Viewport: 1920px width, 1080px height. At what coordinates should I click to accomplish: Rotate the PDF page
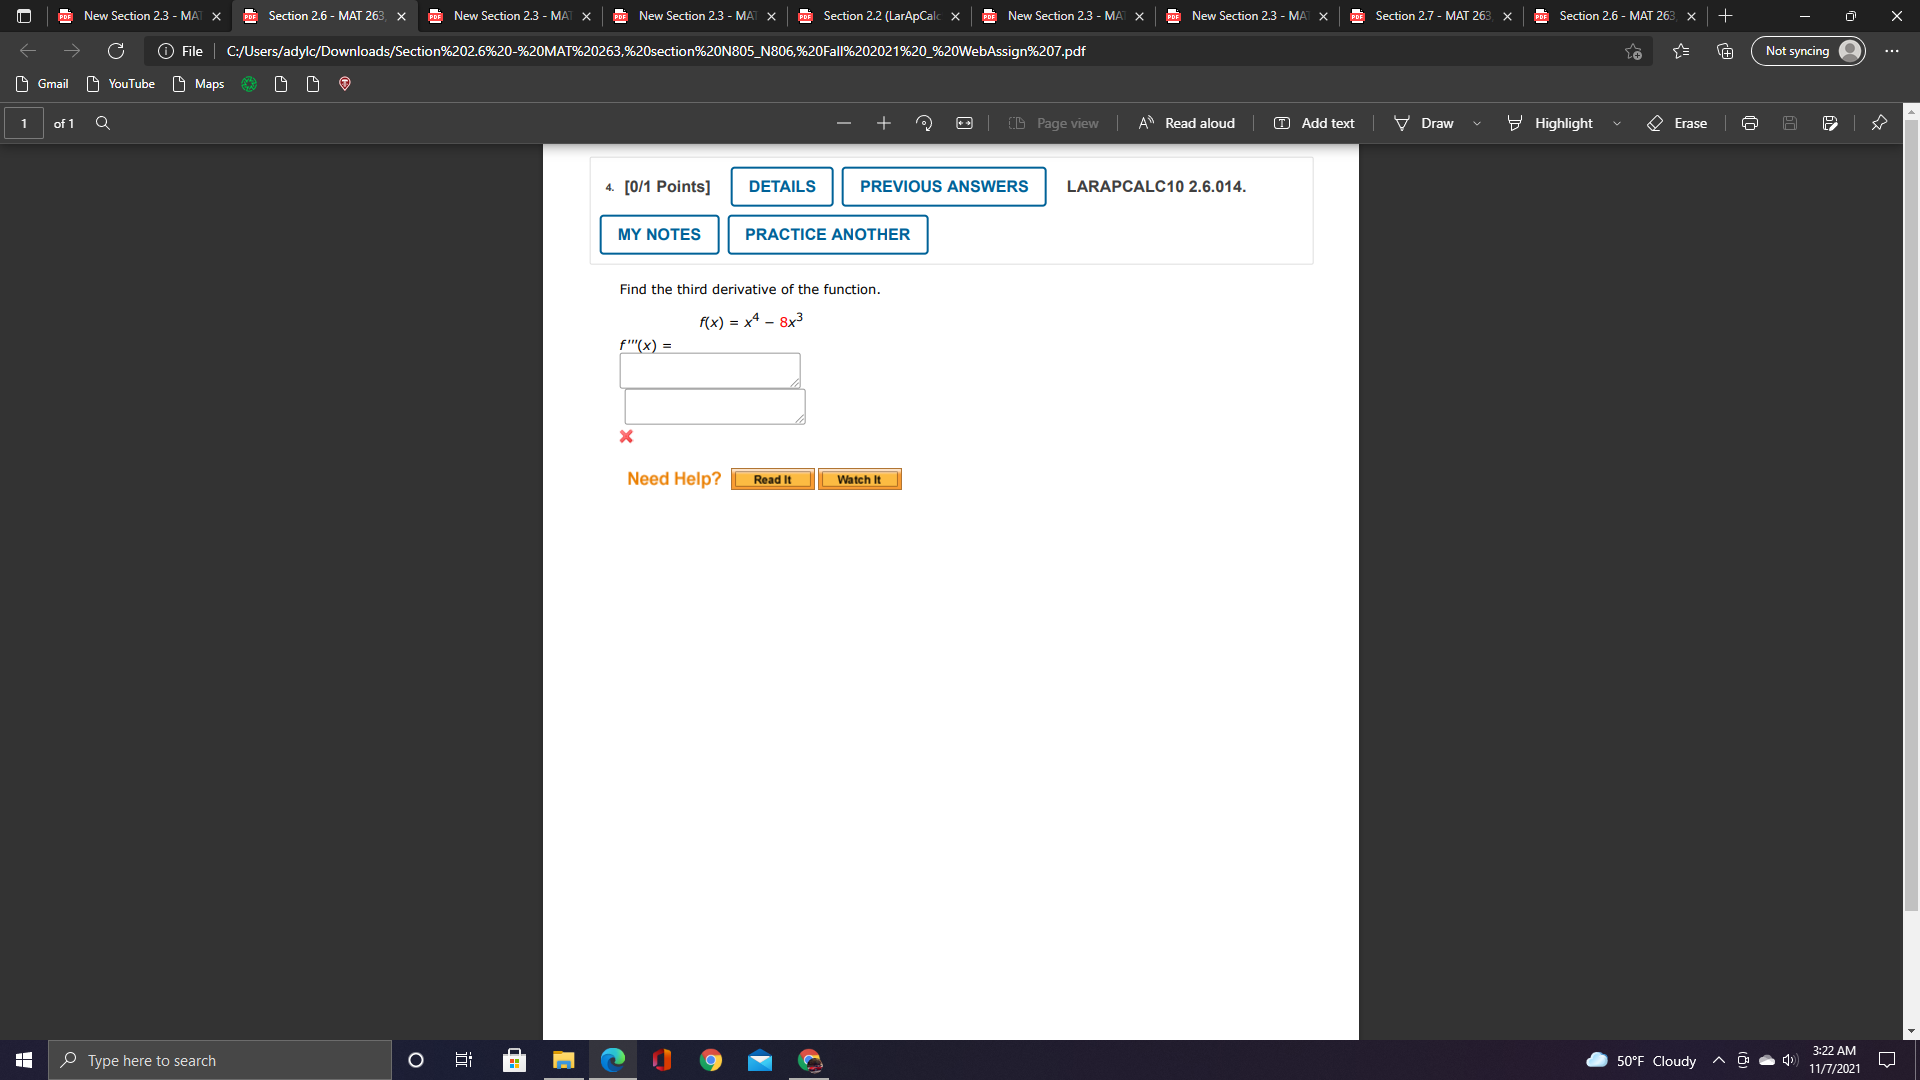pyautogui.click(x=922, y=123)
